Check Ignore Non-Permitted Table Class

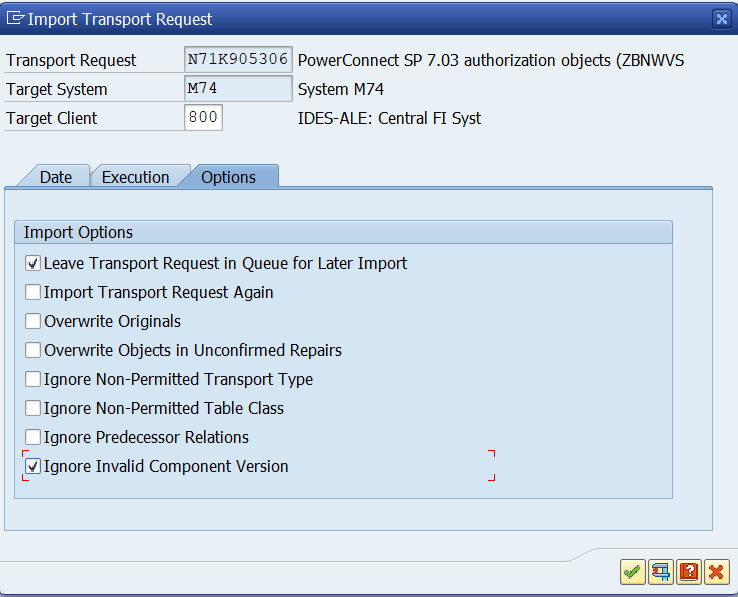point(34,409)
